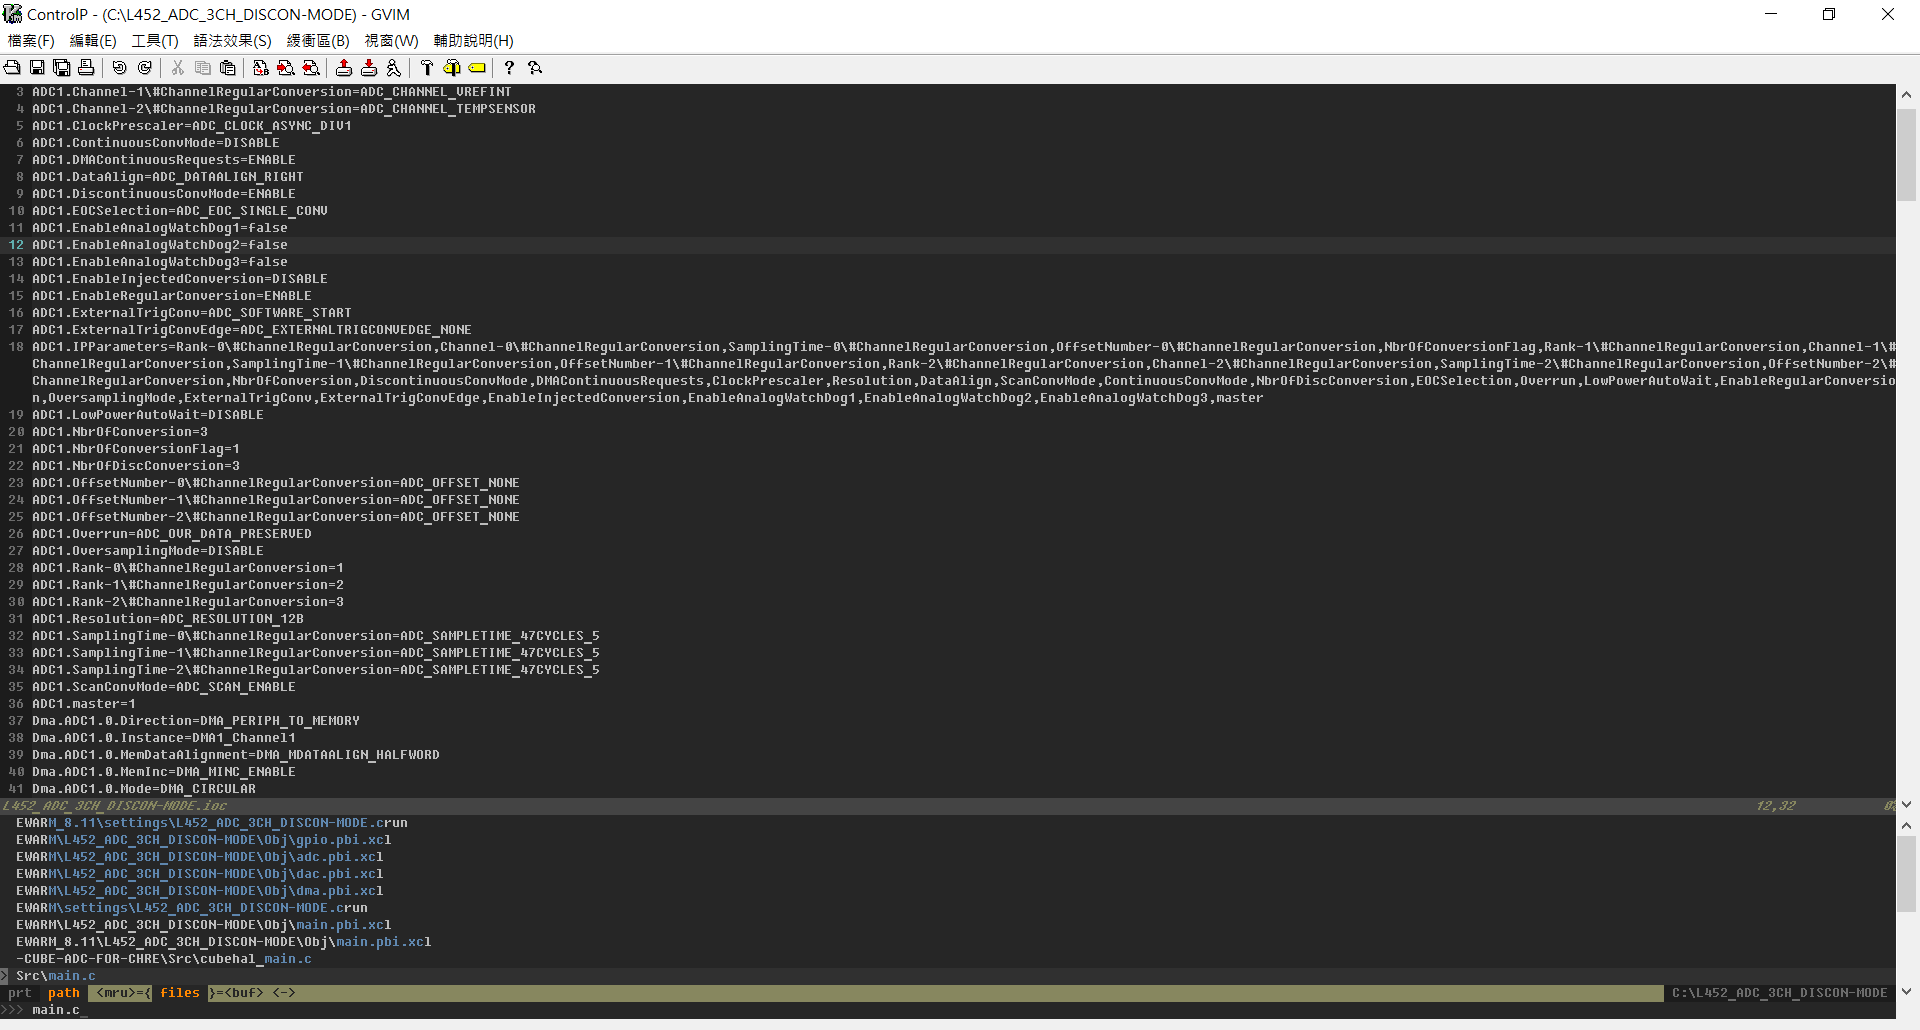The height and width of the screenshot is (1030, 1920).
Task: Click the line ADC1.master=1
Action: coord(84,704)
